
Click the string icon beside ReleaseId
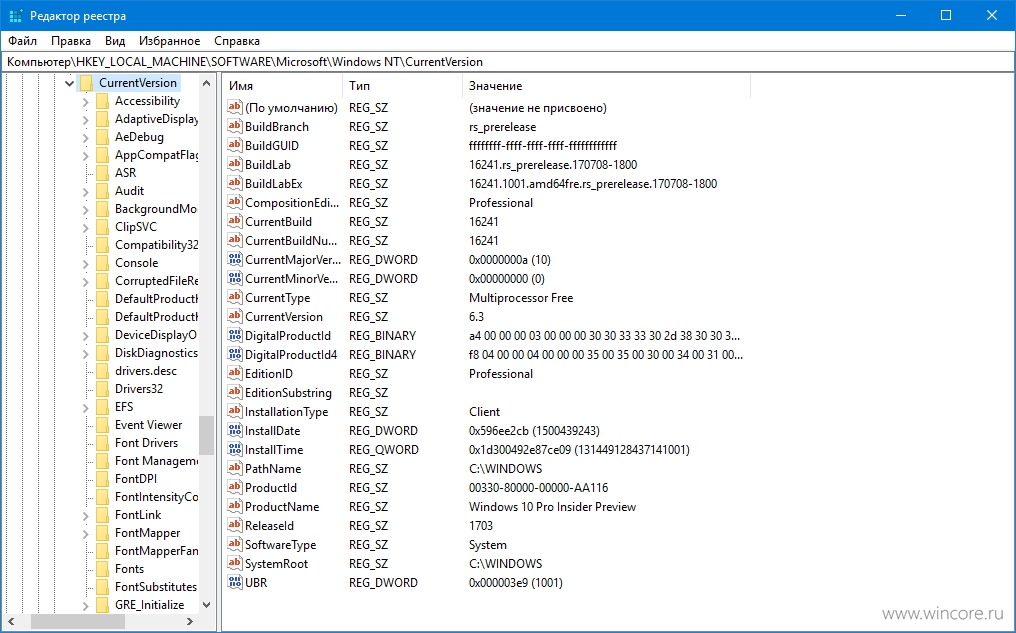[235, 525]
